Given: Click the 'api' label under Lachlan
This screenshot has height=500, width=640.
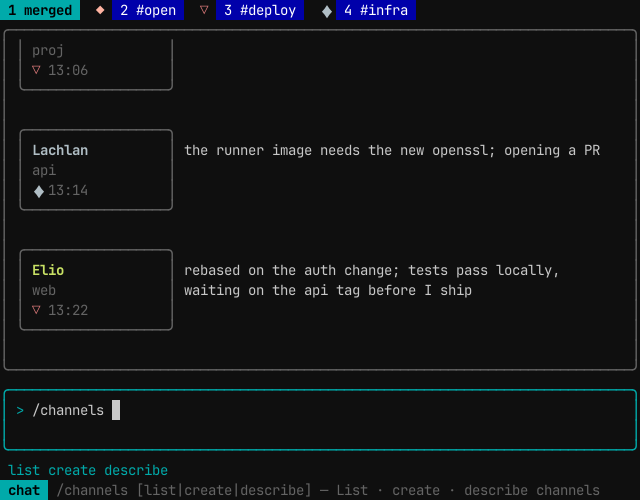Looking at the screenshot, I should tap(44, 170).
